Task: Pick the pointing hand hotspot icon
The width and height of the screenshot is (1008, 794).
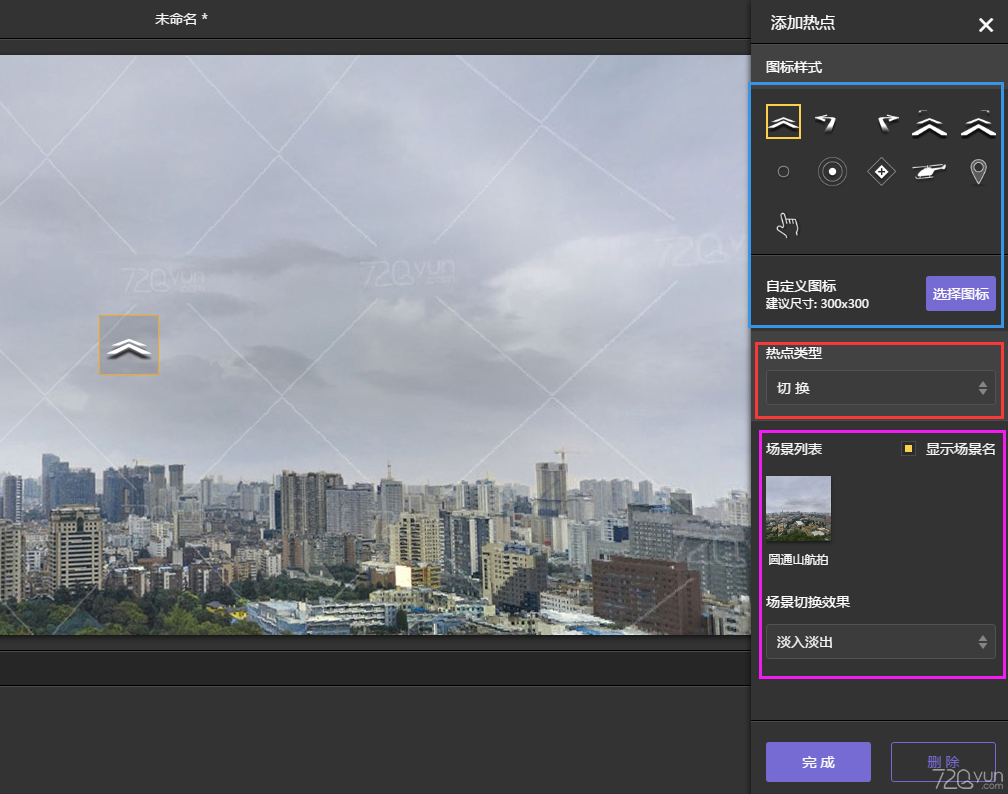Action: pyautogui.click(x=788, y=225)
